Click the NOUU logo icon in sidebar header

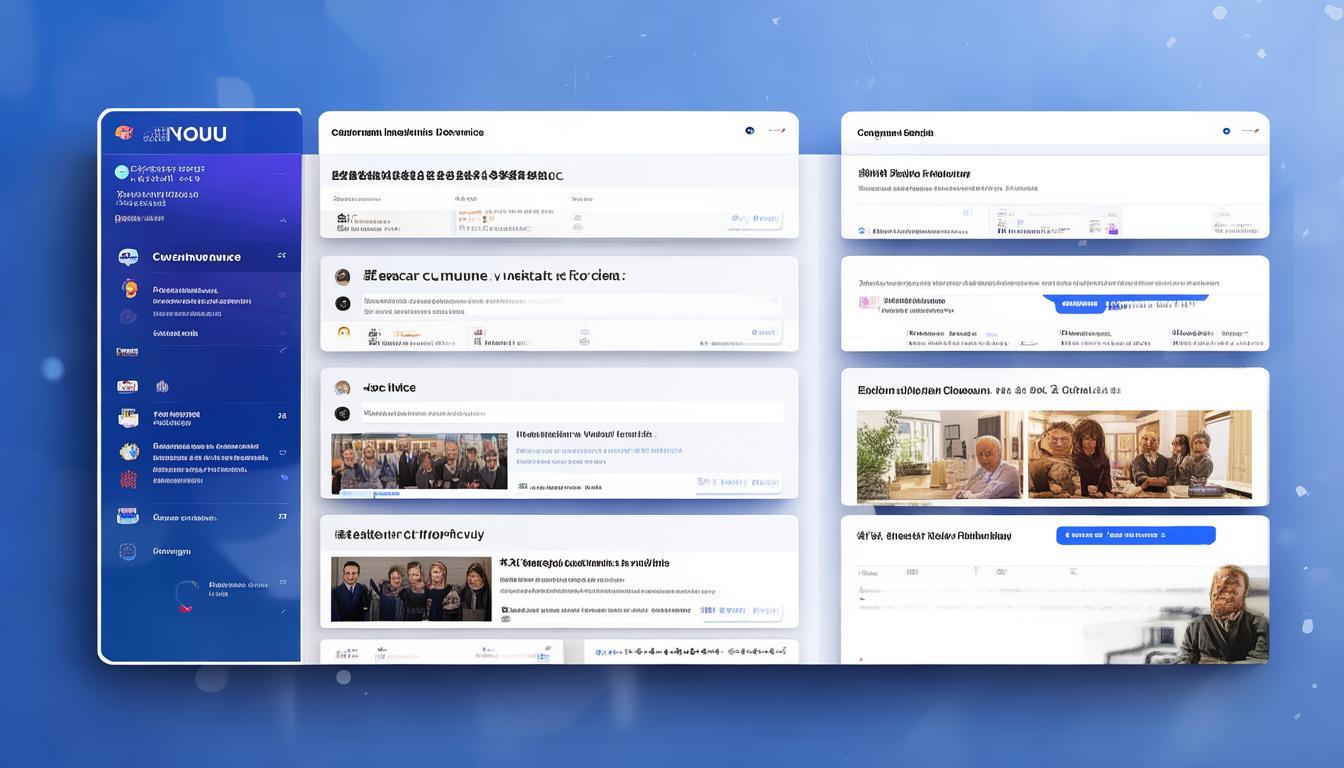tap(124, 132)
